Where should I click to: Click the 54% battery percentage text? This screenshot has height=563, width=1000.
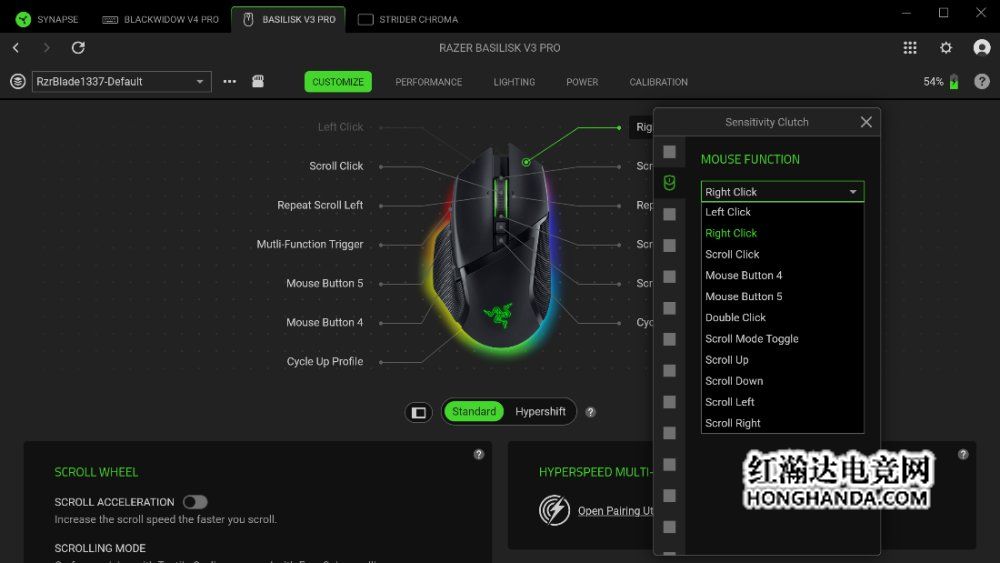pos(933,82)
